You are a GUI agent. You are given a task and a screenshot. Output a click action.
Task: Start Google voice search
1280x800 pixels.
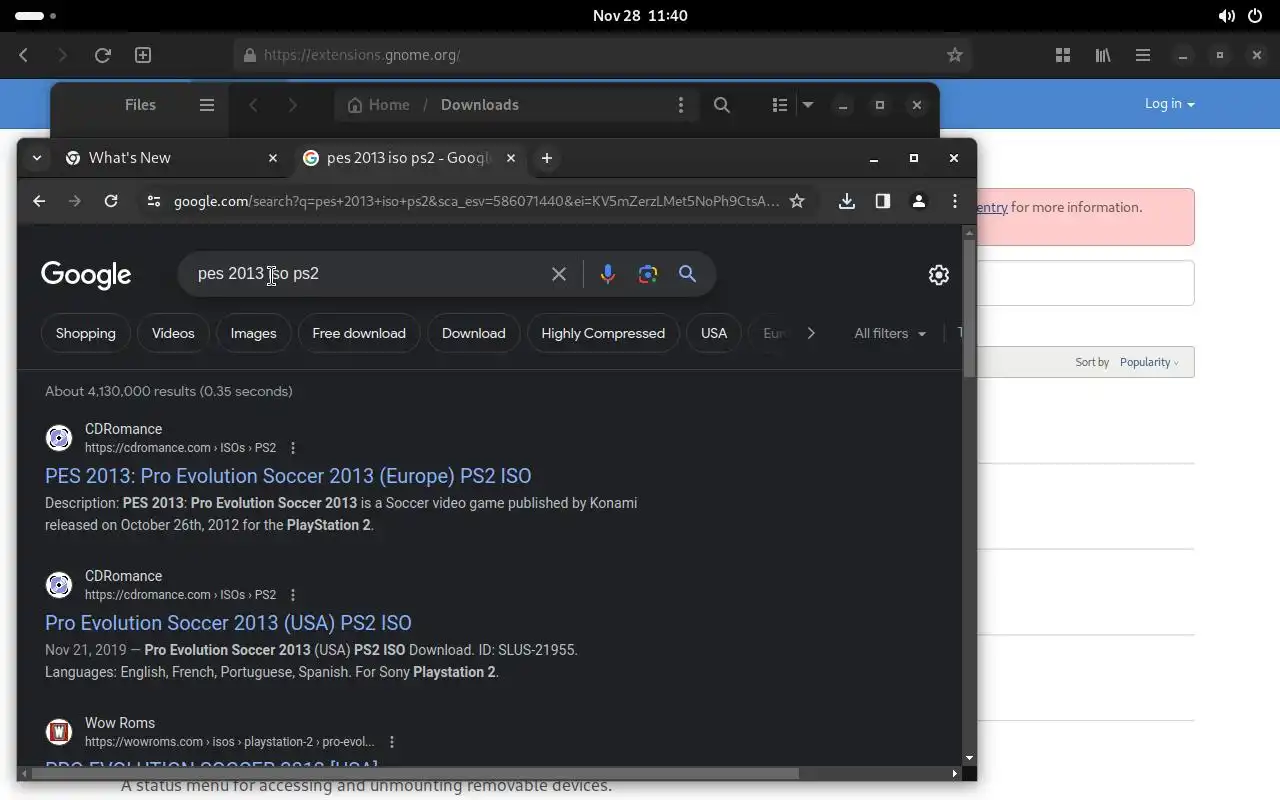click(607, 274)
